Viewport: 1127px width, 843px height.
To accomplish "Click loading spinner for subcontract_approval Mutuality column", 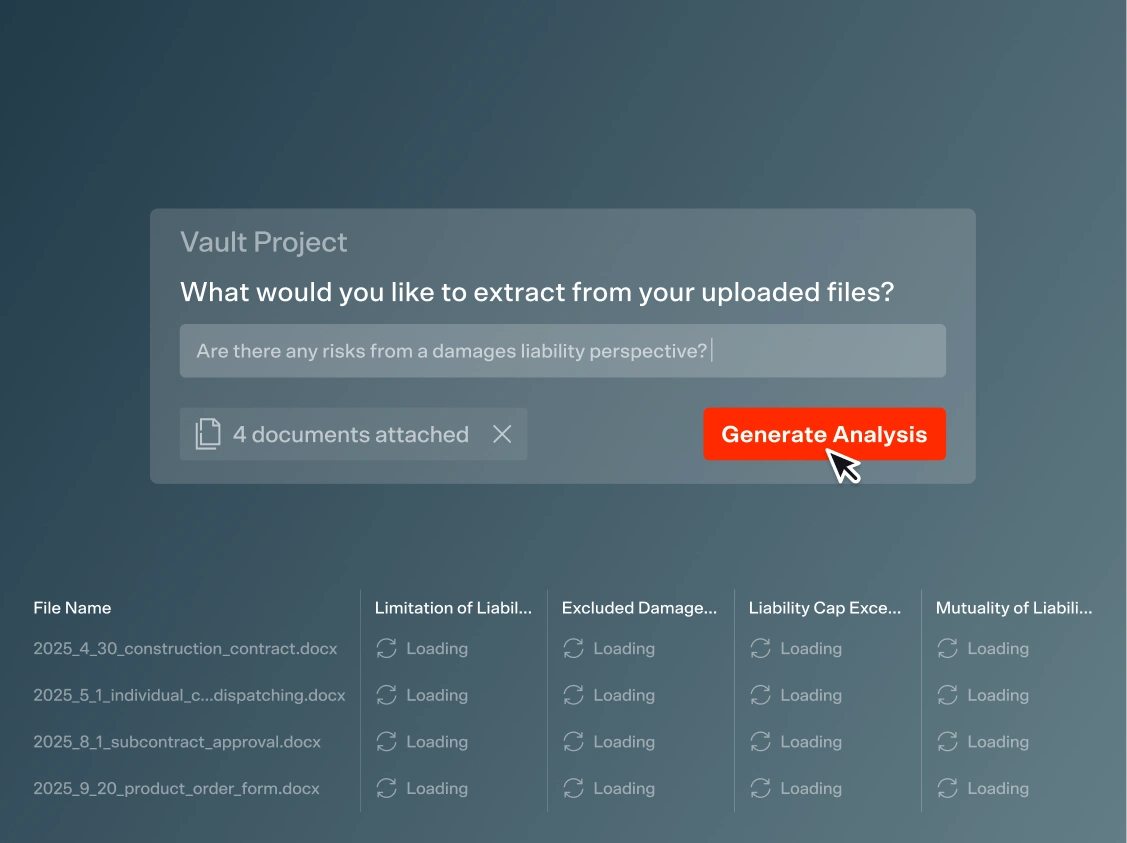I will pyautogui.click(x=947, y=742).
